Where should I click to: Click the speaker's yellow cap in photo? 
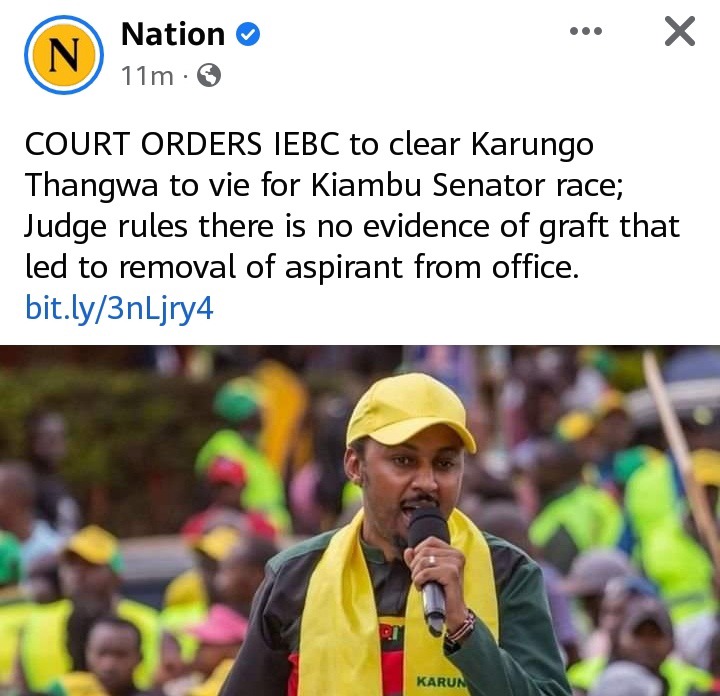[x=410, y=411]
